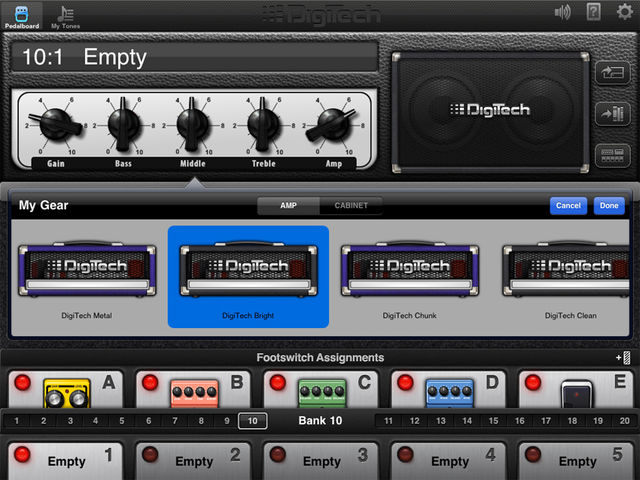Select bank 3 in bank strip
The width and height of the screenshot is (640, 480).
click(x=70, y=421)
